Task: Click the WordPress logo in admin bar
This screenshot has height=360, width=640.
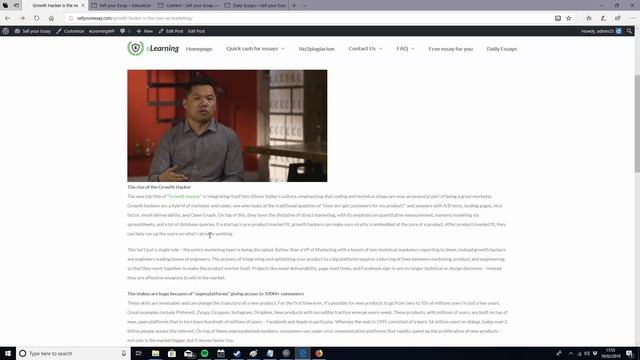Action: (x=6, y=31)
